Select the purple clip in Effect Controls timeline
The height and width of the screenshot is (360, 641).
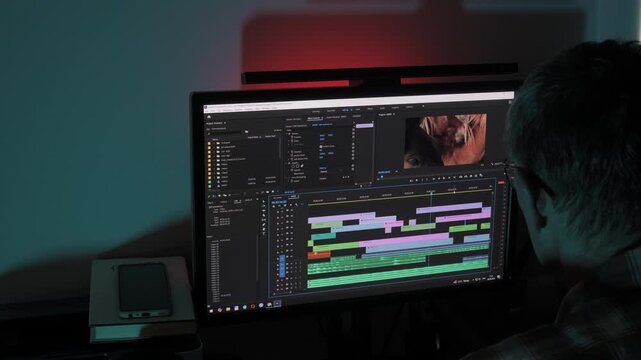[364, 126]
